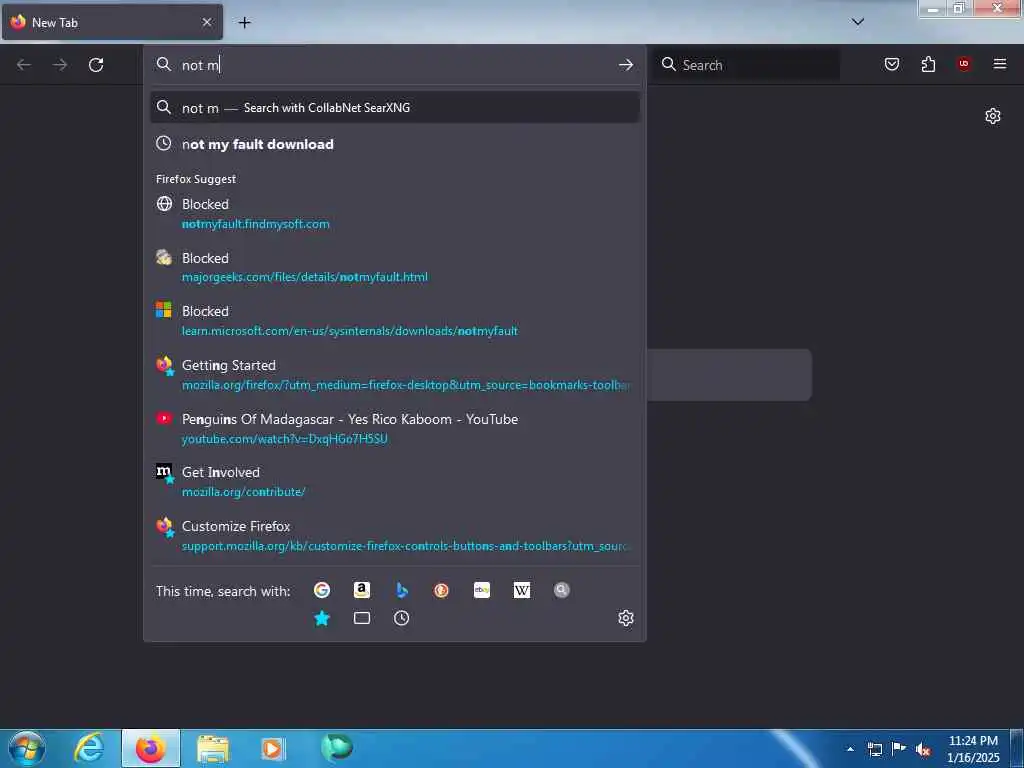This screenshot has width=1024, height=768.
Task: Open the Penguins Of Madagascar YouTube suggestion
Action: (394, 428)
